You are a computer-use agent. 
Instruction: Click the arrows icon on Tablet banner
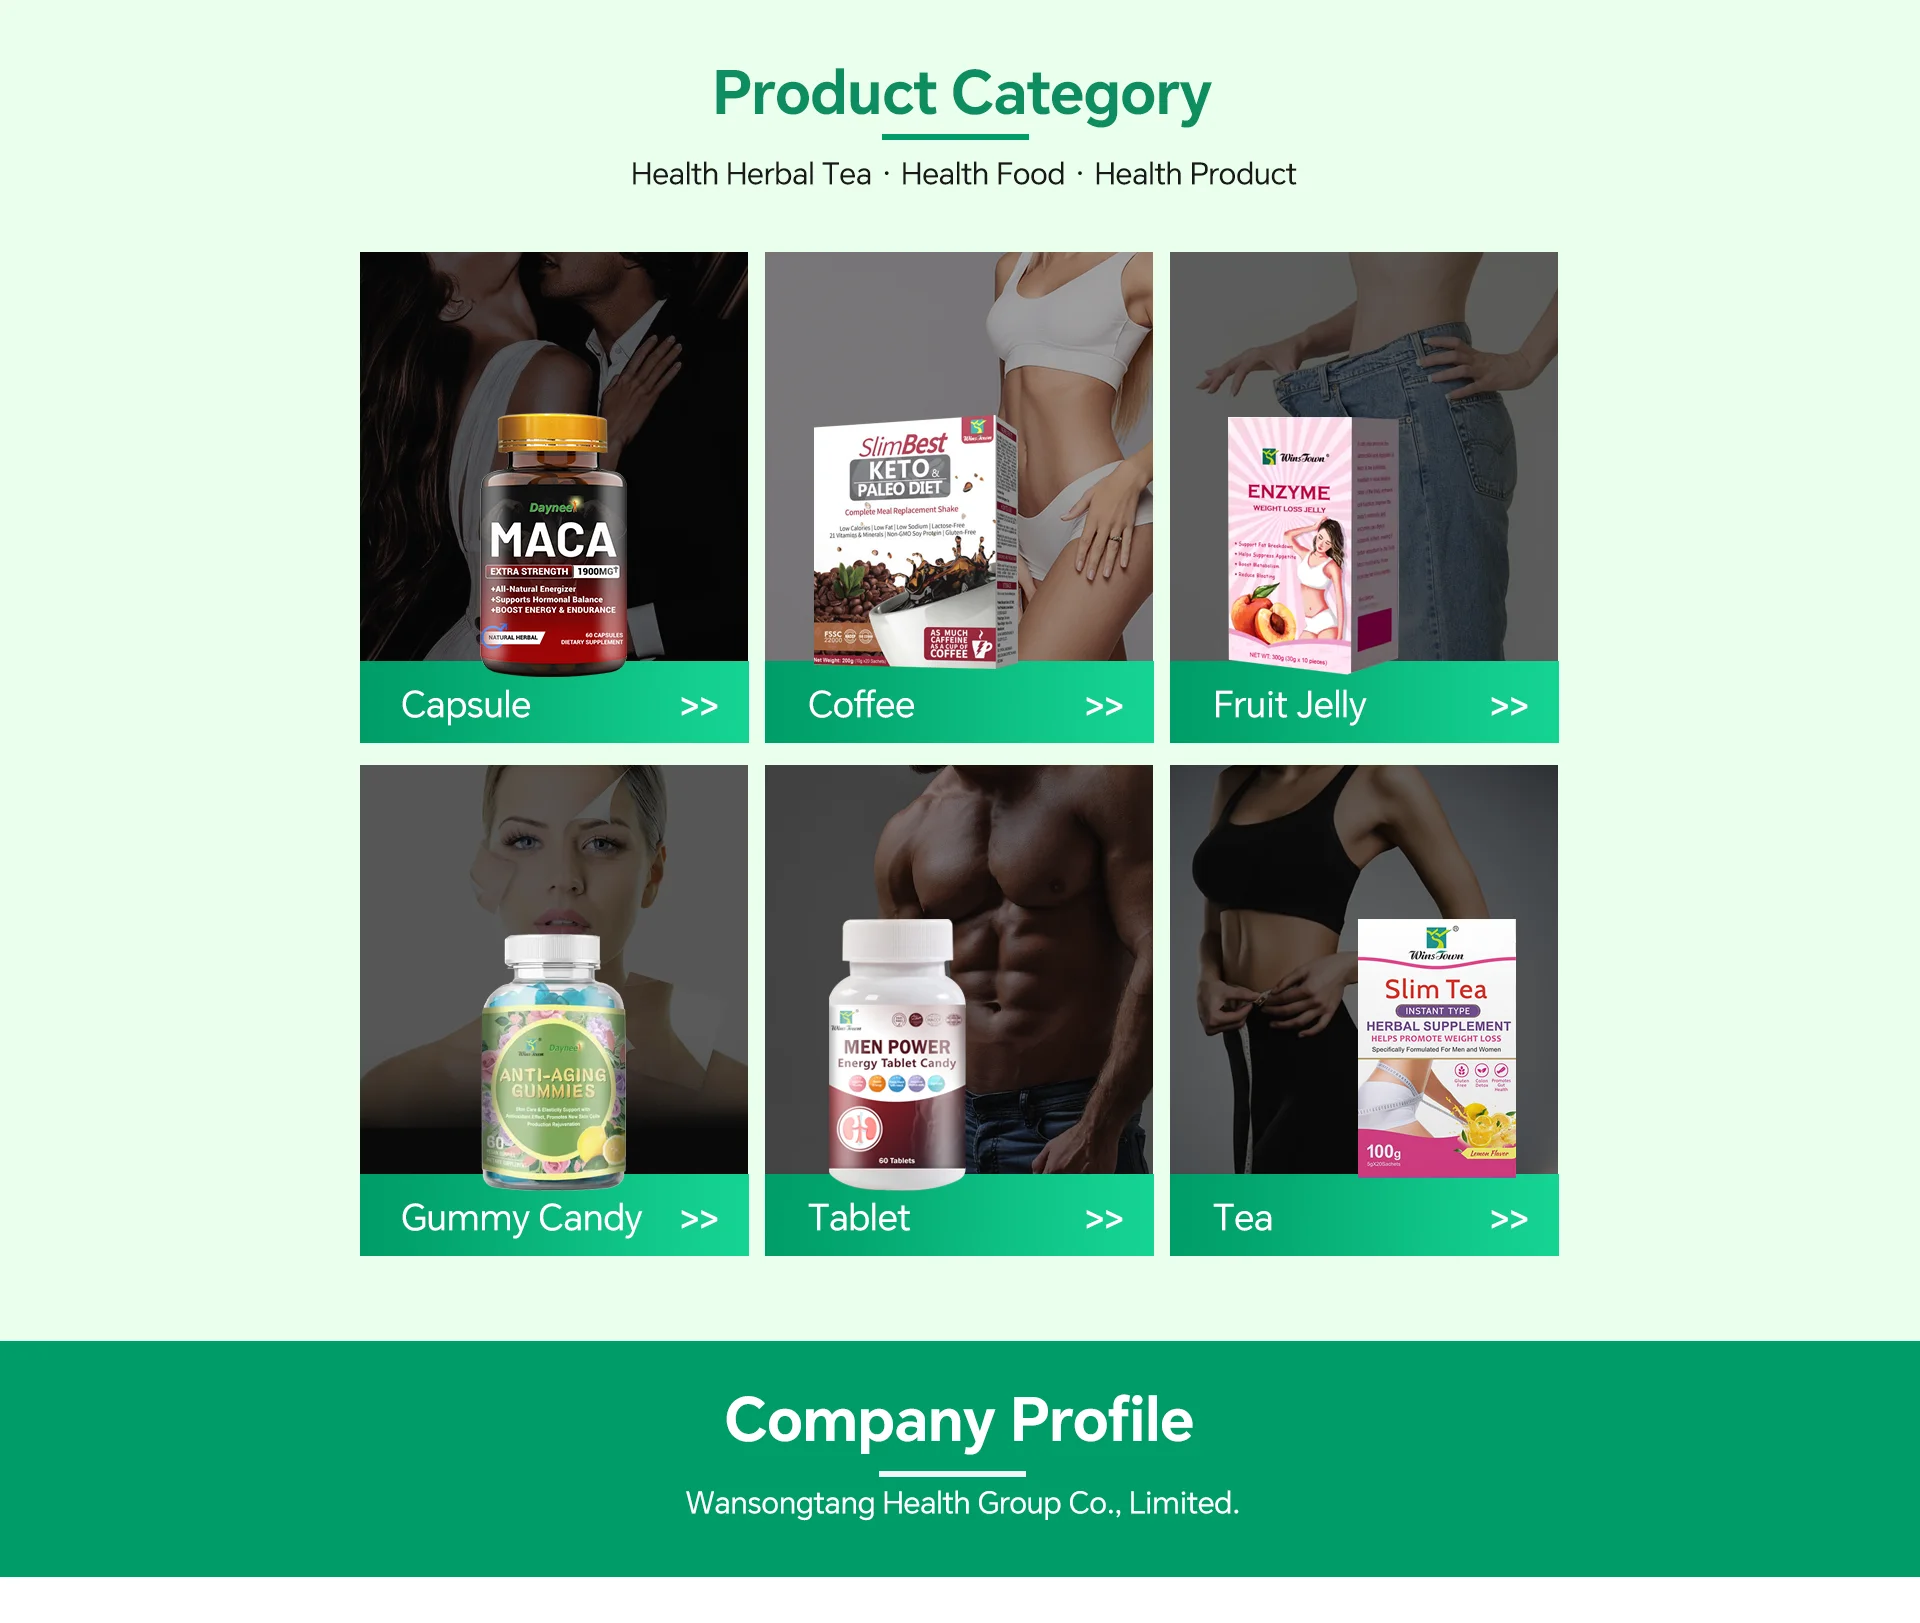coord(1104,1219)
